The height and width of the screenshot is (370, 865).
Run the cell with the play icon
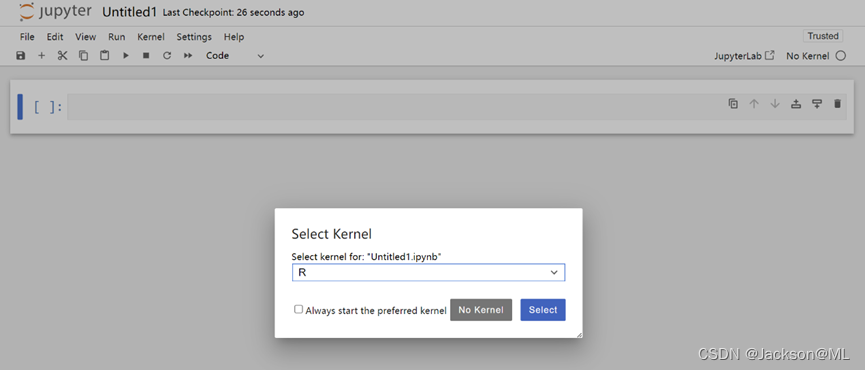coord(126,56)
